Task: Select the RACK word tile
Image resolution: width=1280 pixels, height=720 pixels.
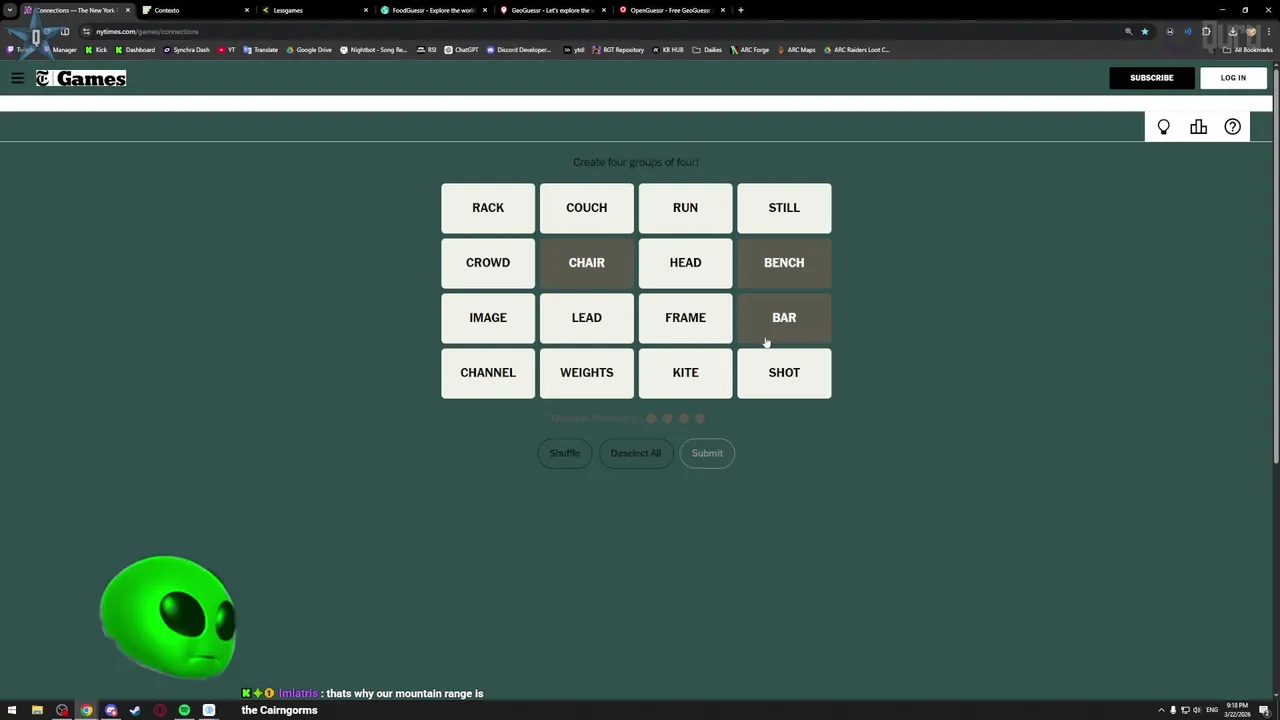Action: [x=488, y=208]
